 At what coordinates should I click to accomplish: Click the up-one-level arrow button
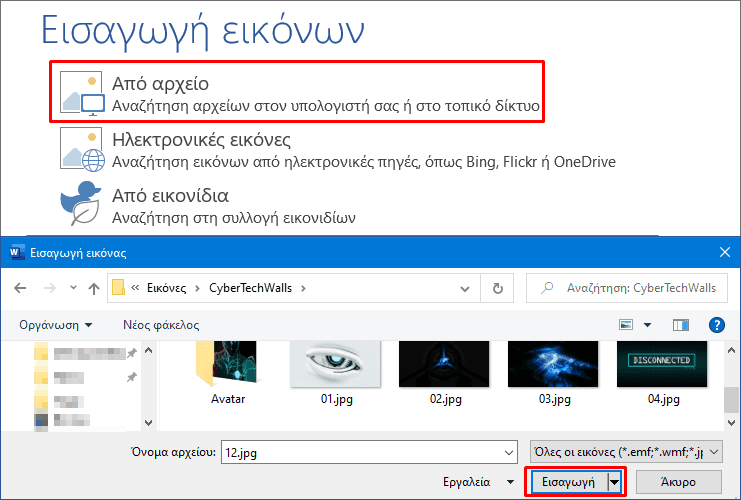click(x=94, y=289)
